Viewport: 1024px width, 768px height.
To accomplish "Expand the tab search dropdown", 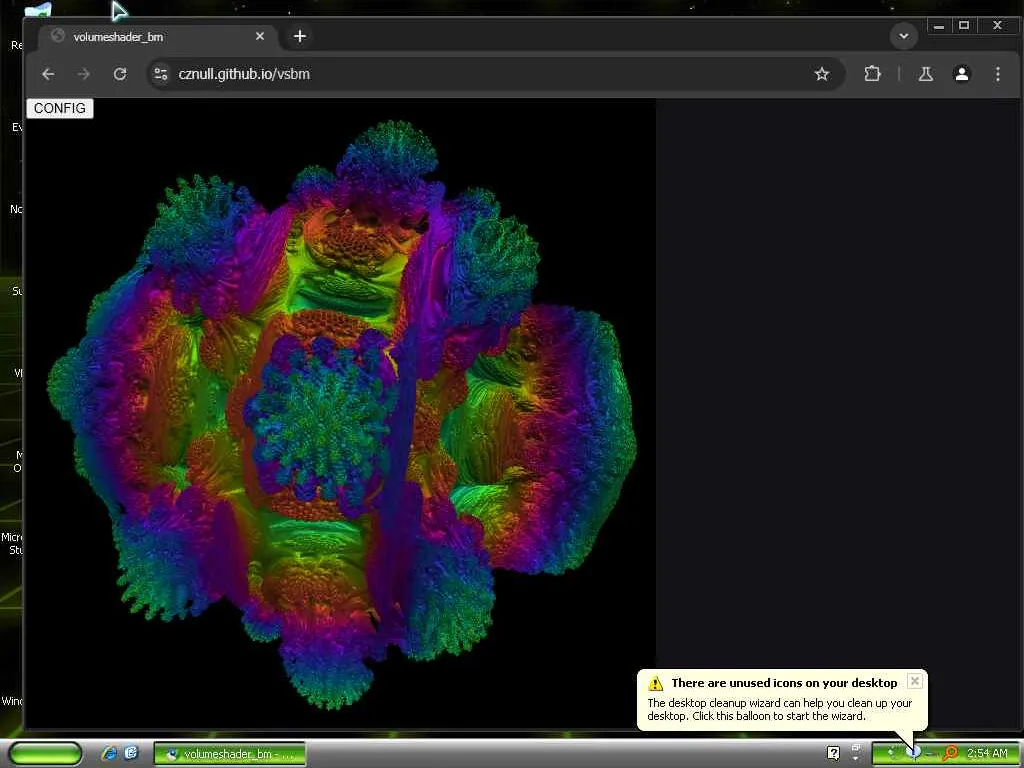I will (x=904, y=37).
